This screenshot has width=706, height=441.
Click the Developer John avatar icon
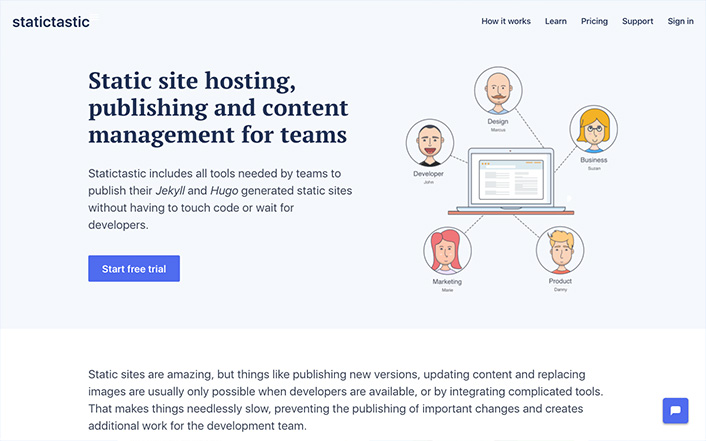[429, 144]
